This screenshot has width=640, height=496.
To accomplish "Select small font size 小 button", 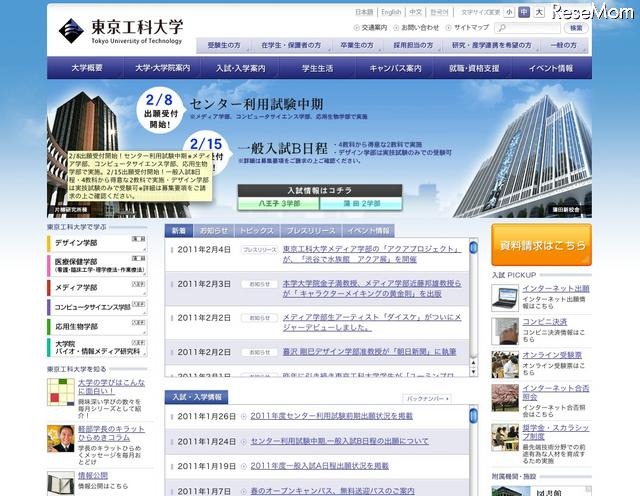I will coord(509,12).
